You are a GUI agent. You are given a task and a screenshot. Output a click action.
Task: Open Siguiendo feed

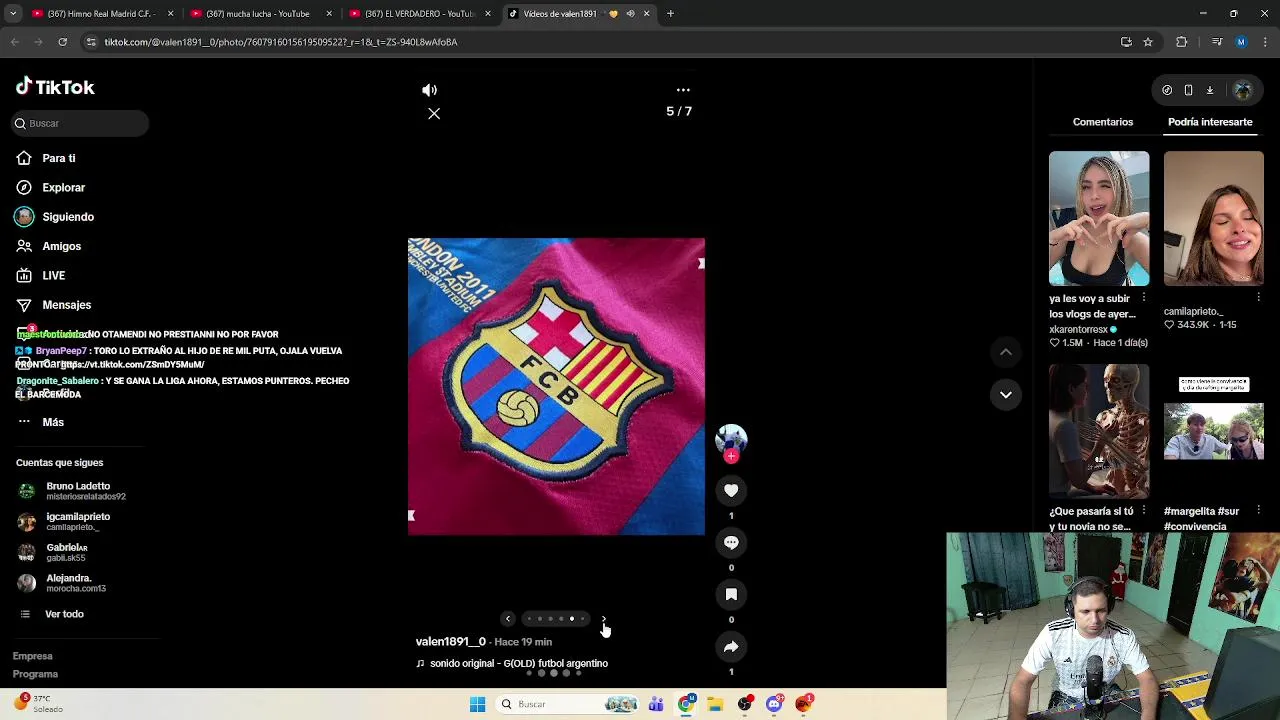coord(68,217)
